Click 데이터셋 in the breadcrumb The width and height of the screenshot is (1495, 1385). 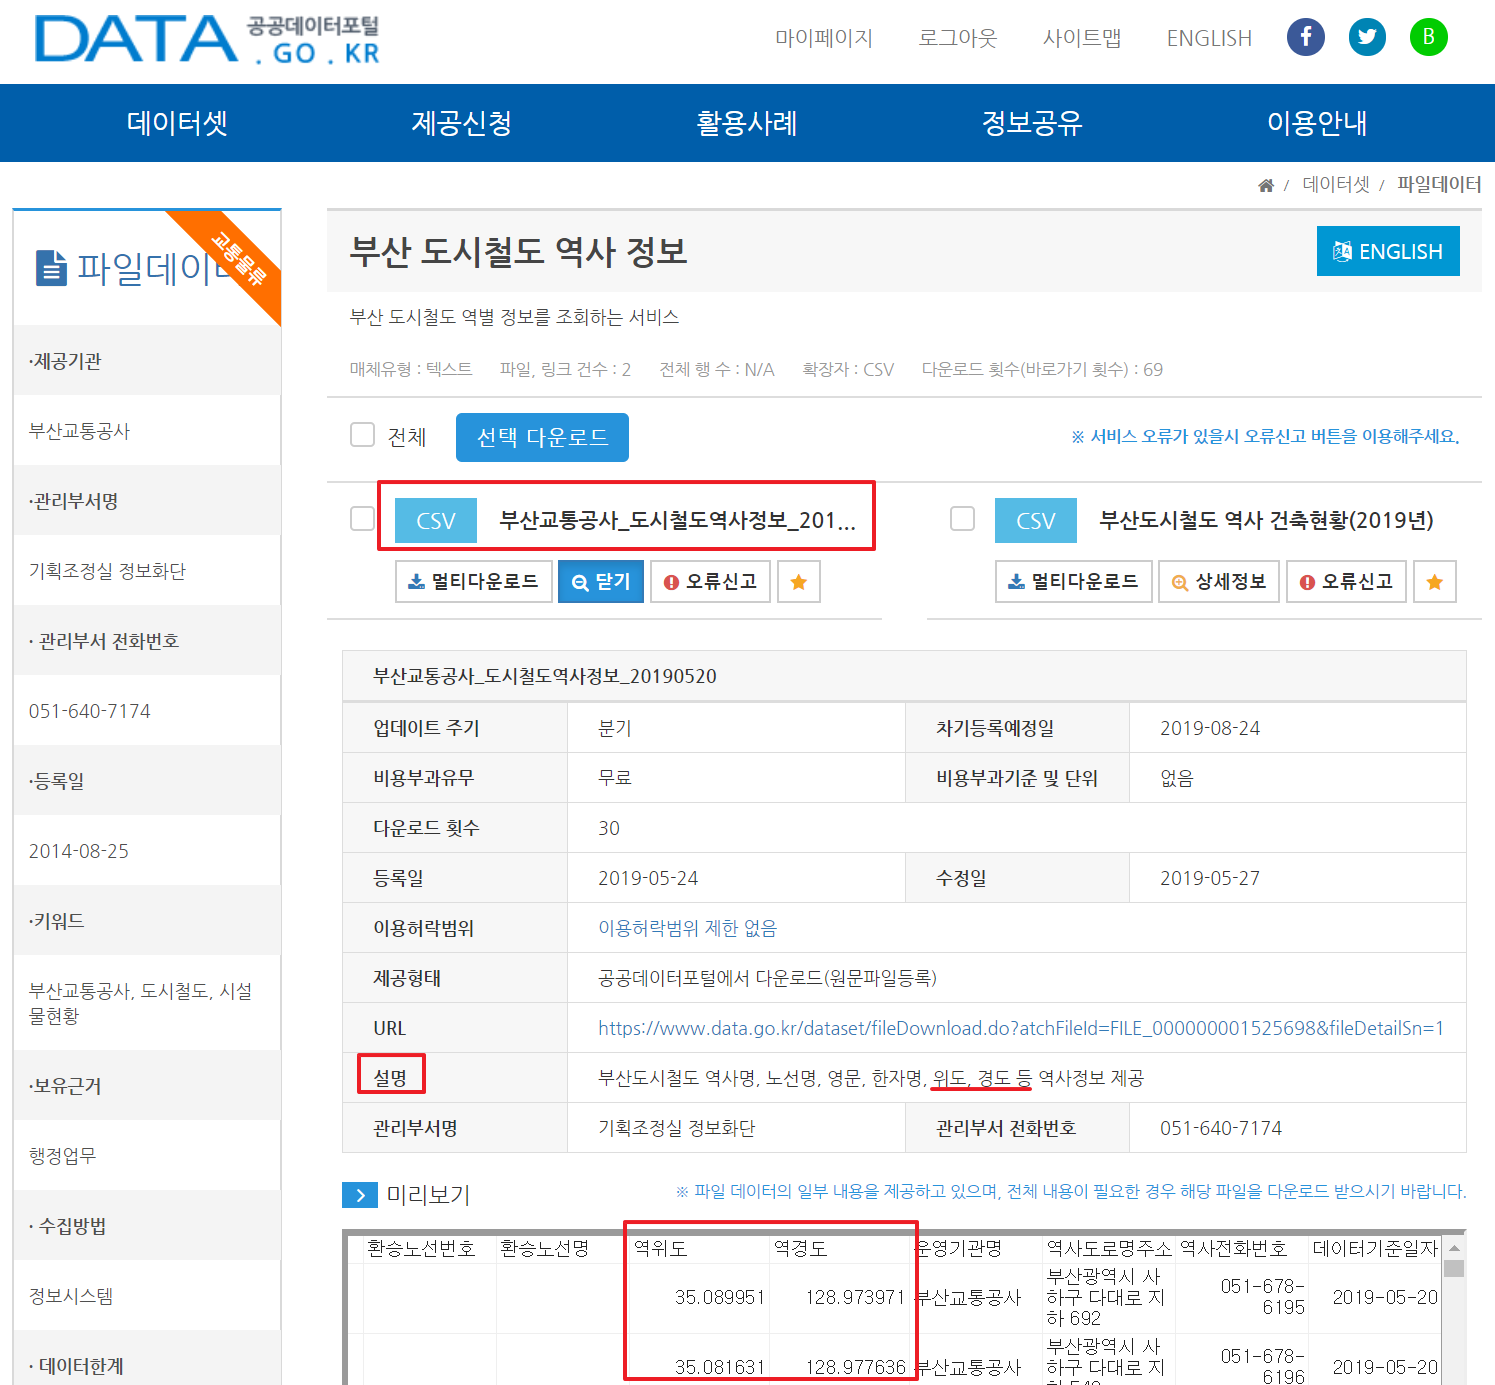tap(1336, 185)
